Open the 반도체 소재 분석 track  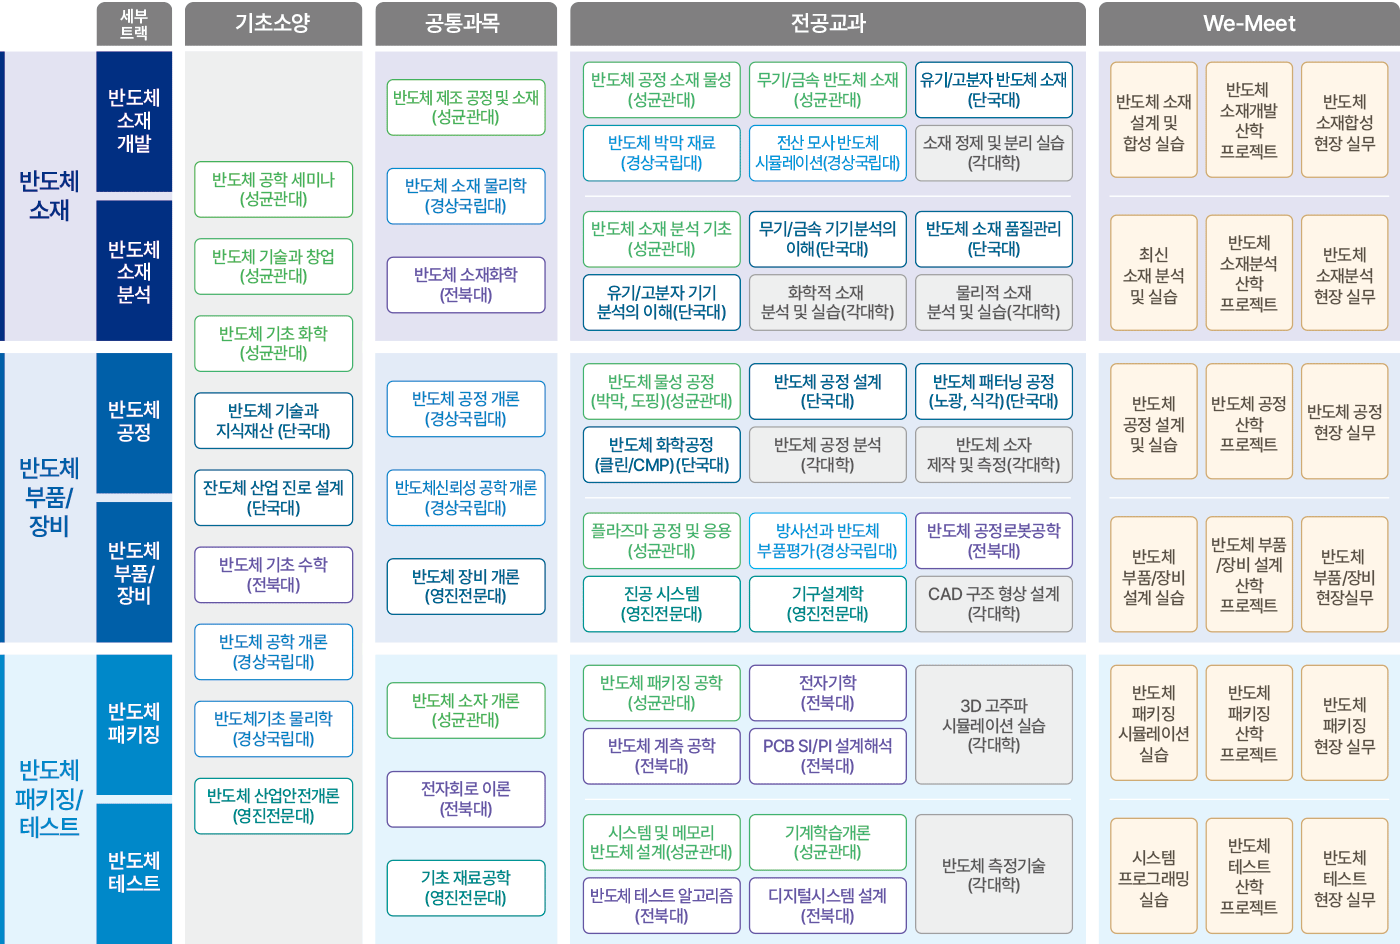tap(134, 271)
